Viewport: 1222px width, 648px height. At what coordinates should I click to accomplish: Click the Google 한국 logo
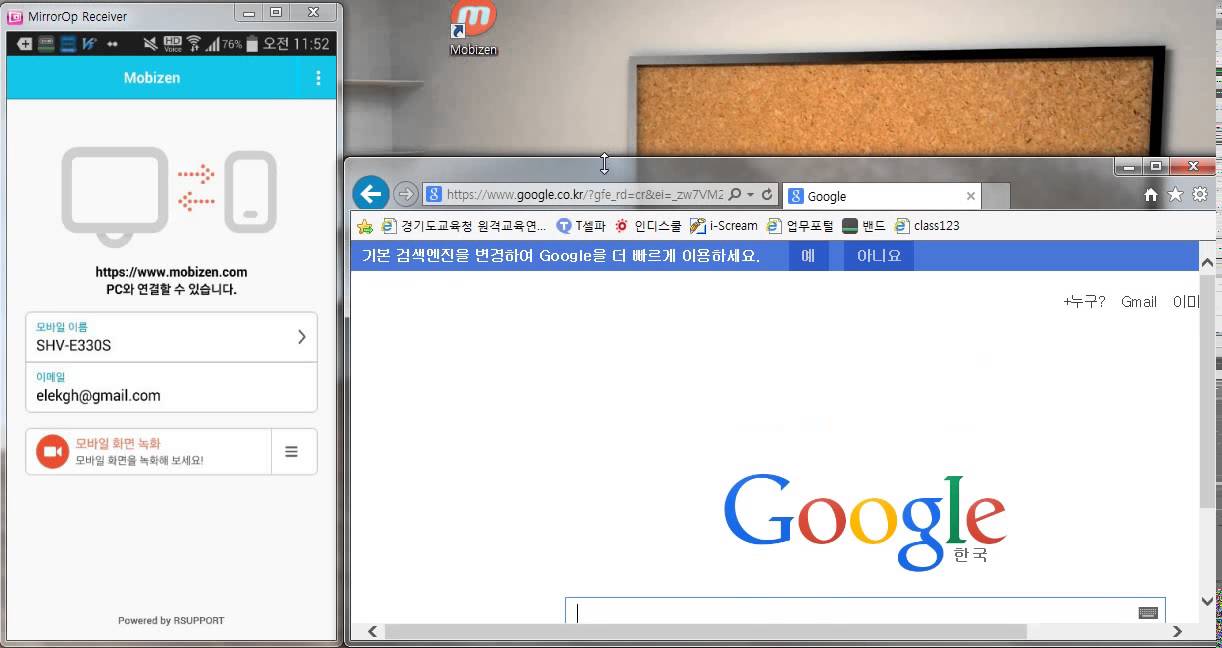(x=865, y=521)
